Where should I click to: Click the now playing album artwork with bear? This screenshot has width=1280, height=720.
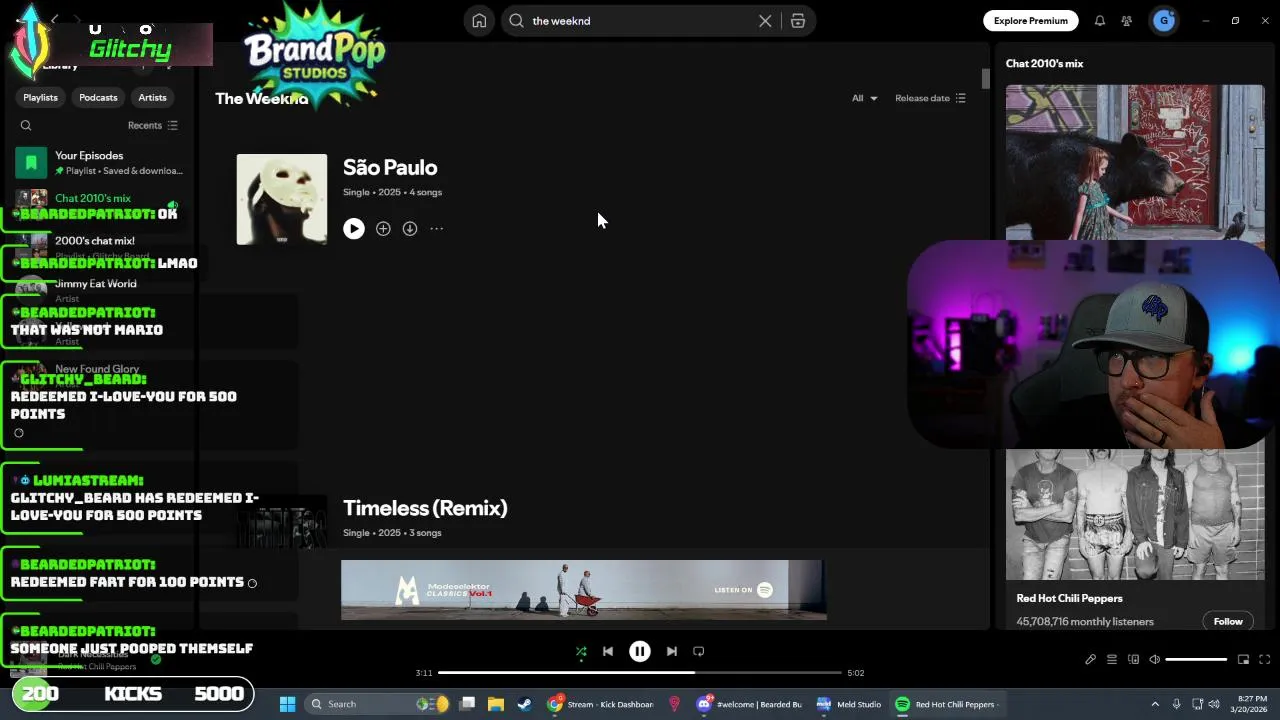coord(1135,163)
